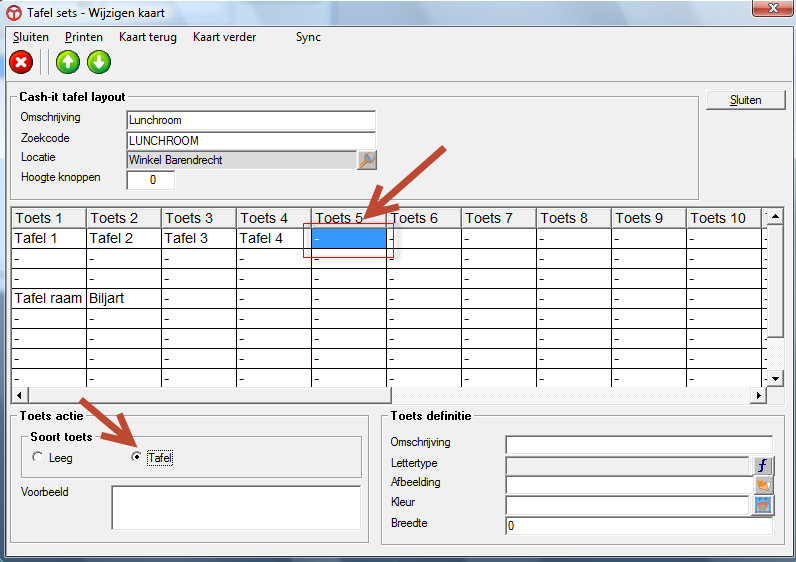Select the Tafel 2 cell
796x562 pixels.
pyautogui.click(x=124, y=238)
